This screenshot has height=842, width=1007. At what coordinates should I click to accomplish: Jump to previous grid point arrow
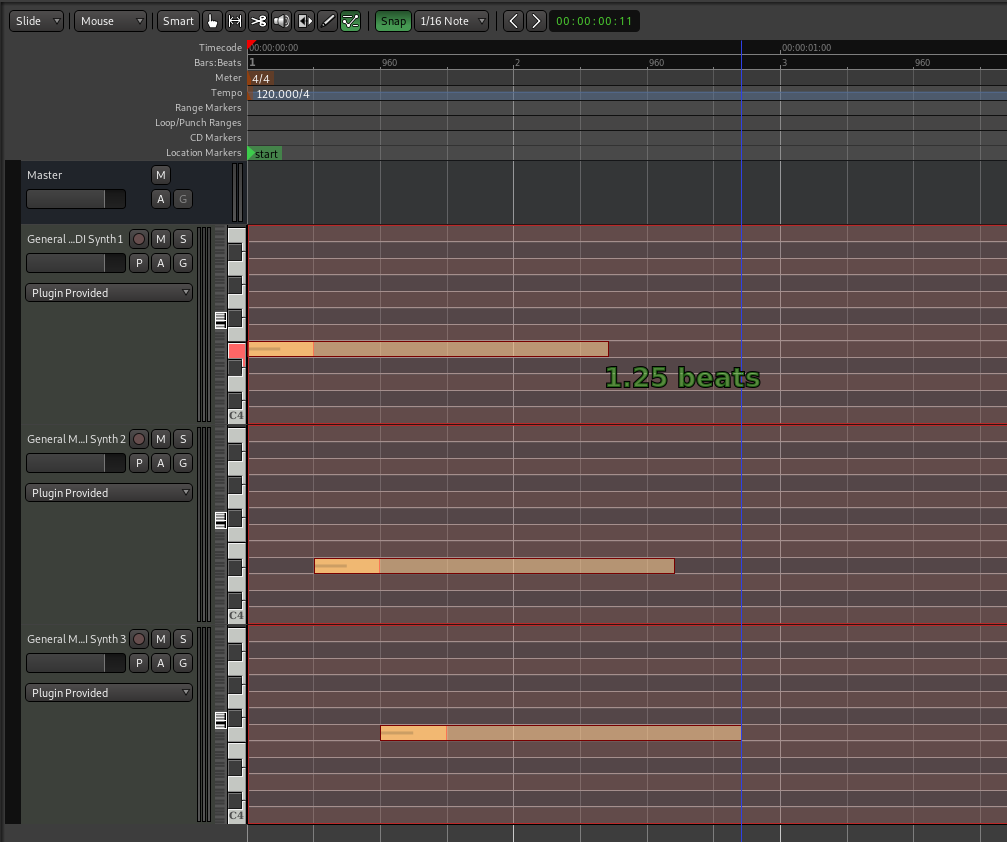point(513,21)
